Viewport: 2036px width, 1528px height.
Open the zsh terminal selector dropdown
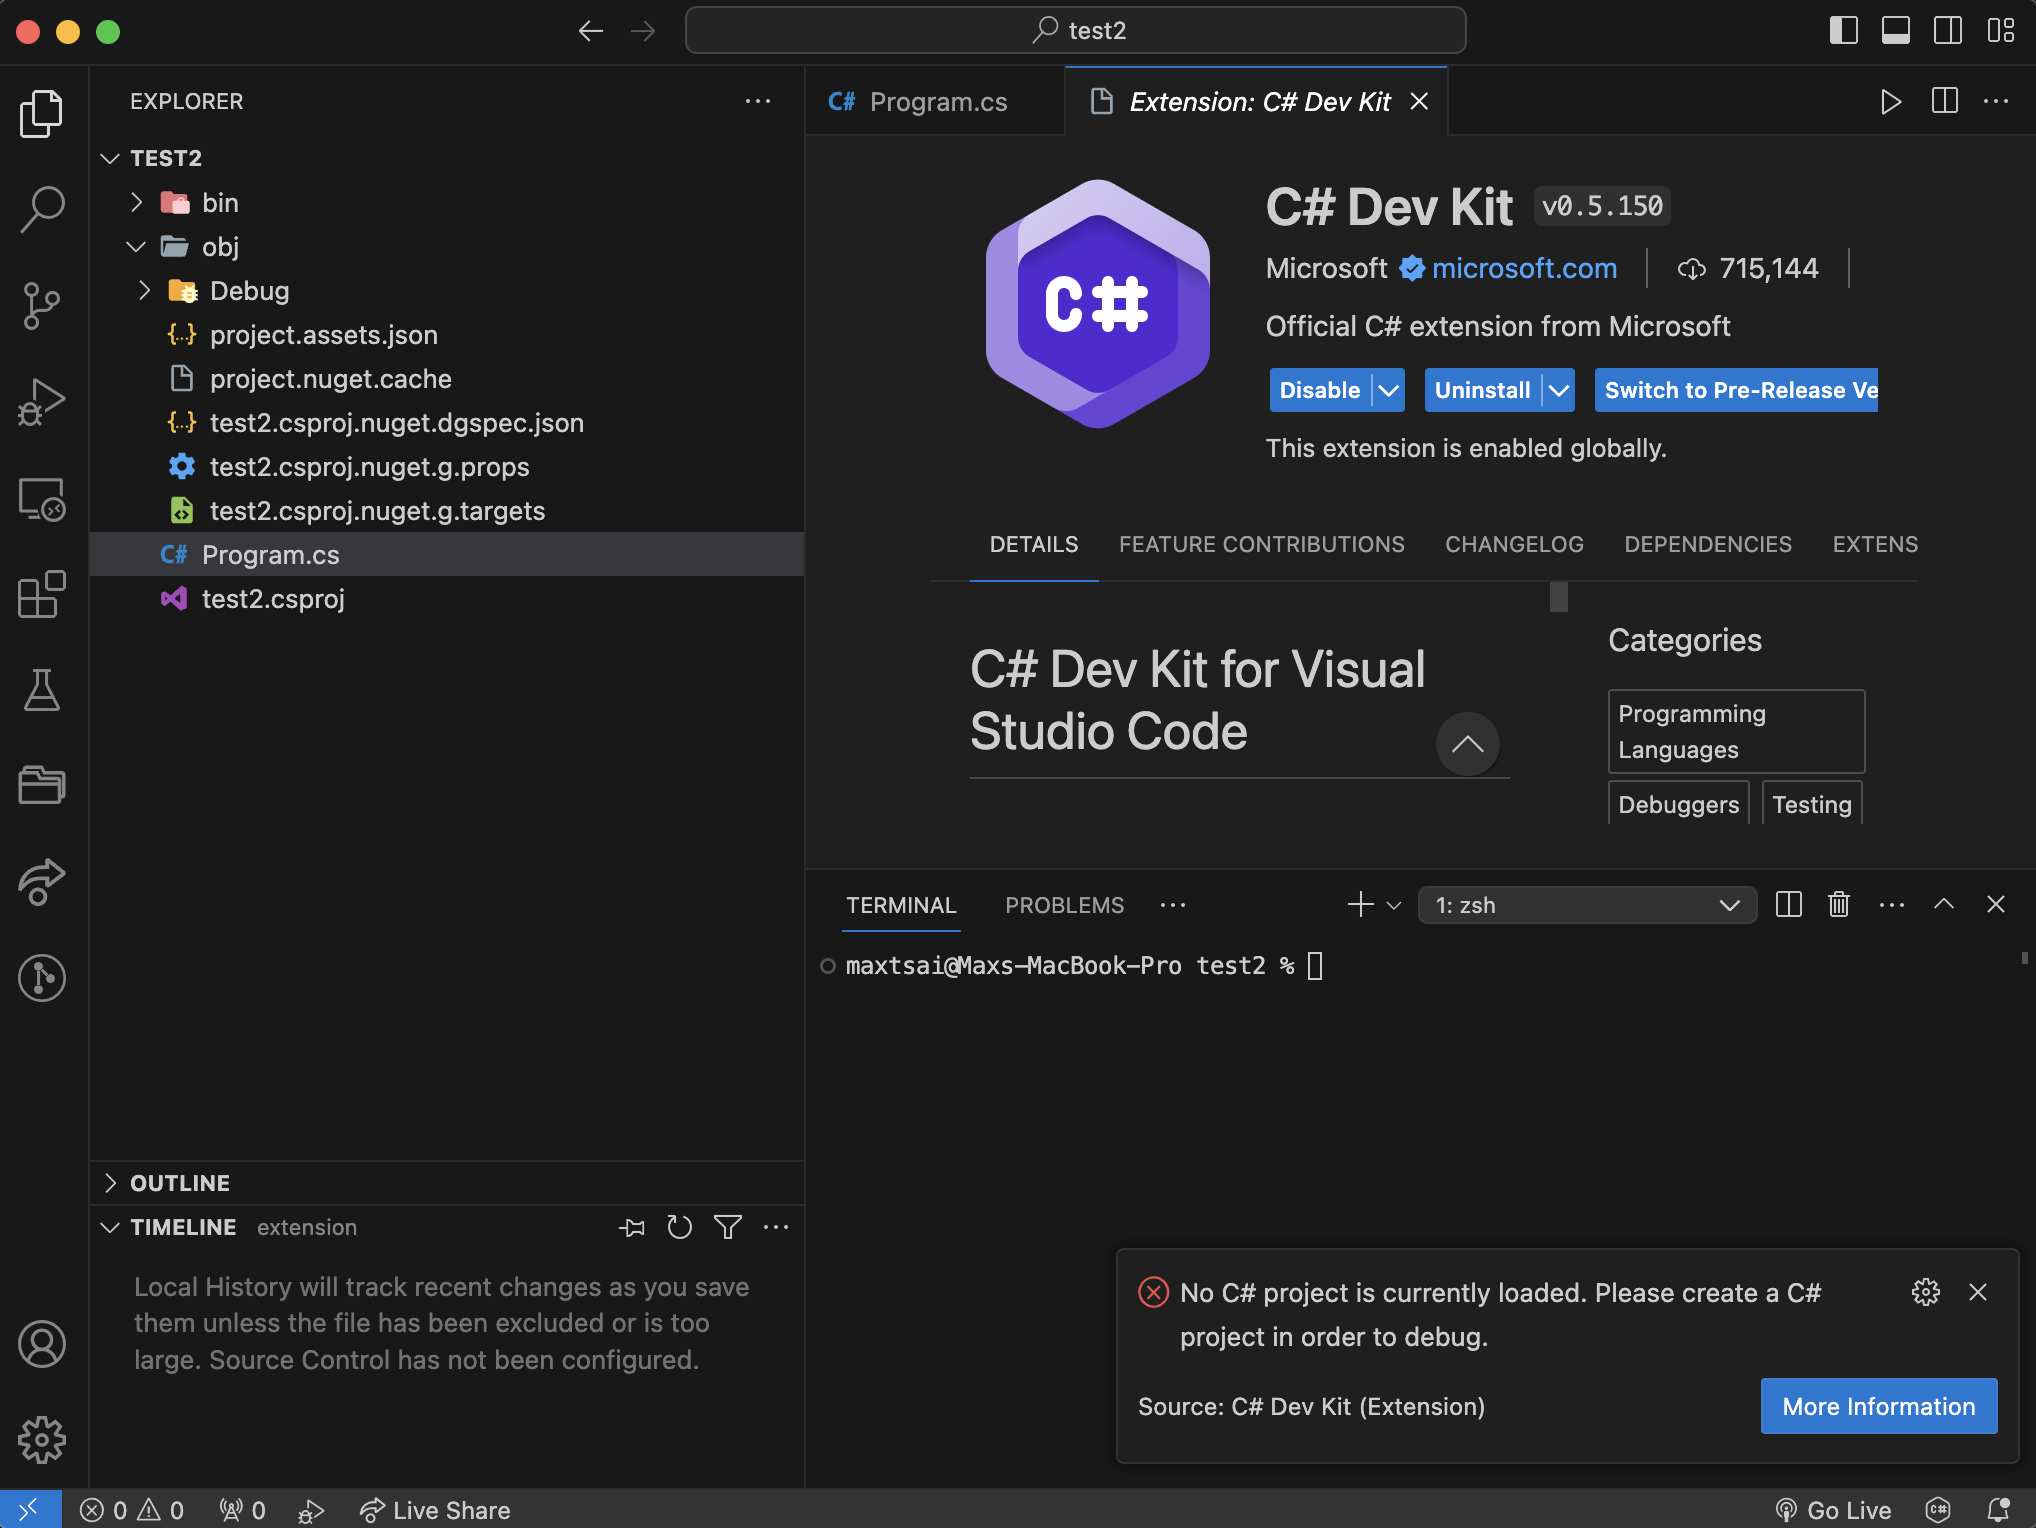click(1586, 905)
